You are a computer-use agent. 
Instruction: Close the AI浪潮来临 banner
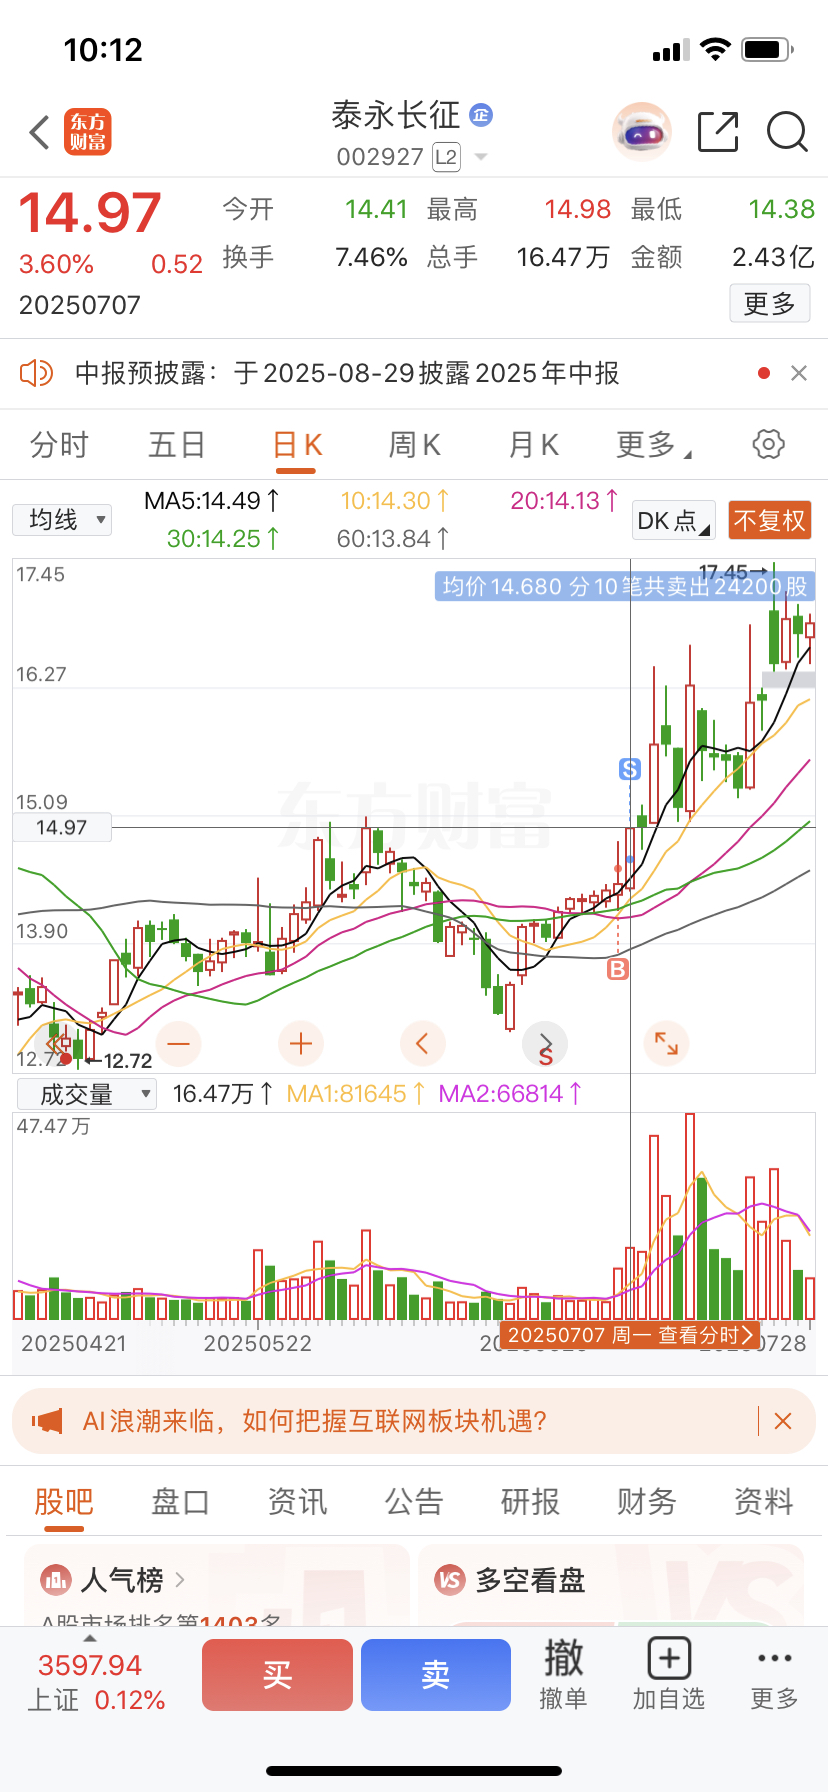(783, 1421)
